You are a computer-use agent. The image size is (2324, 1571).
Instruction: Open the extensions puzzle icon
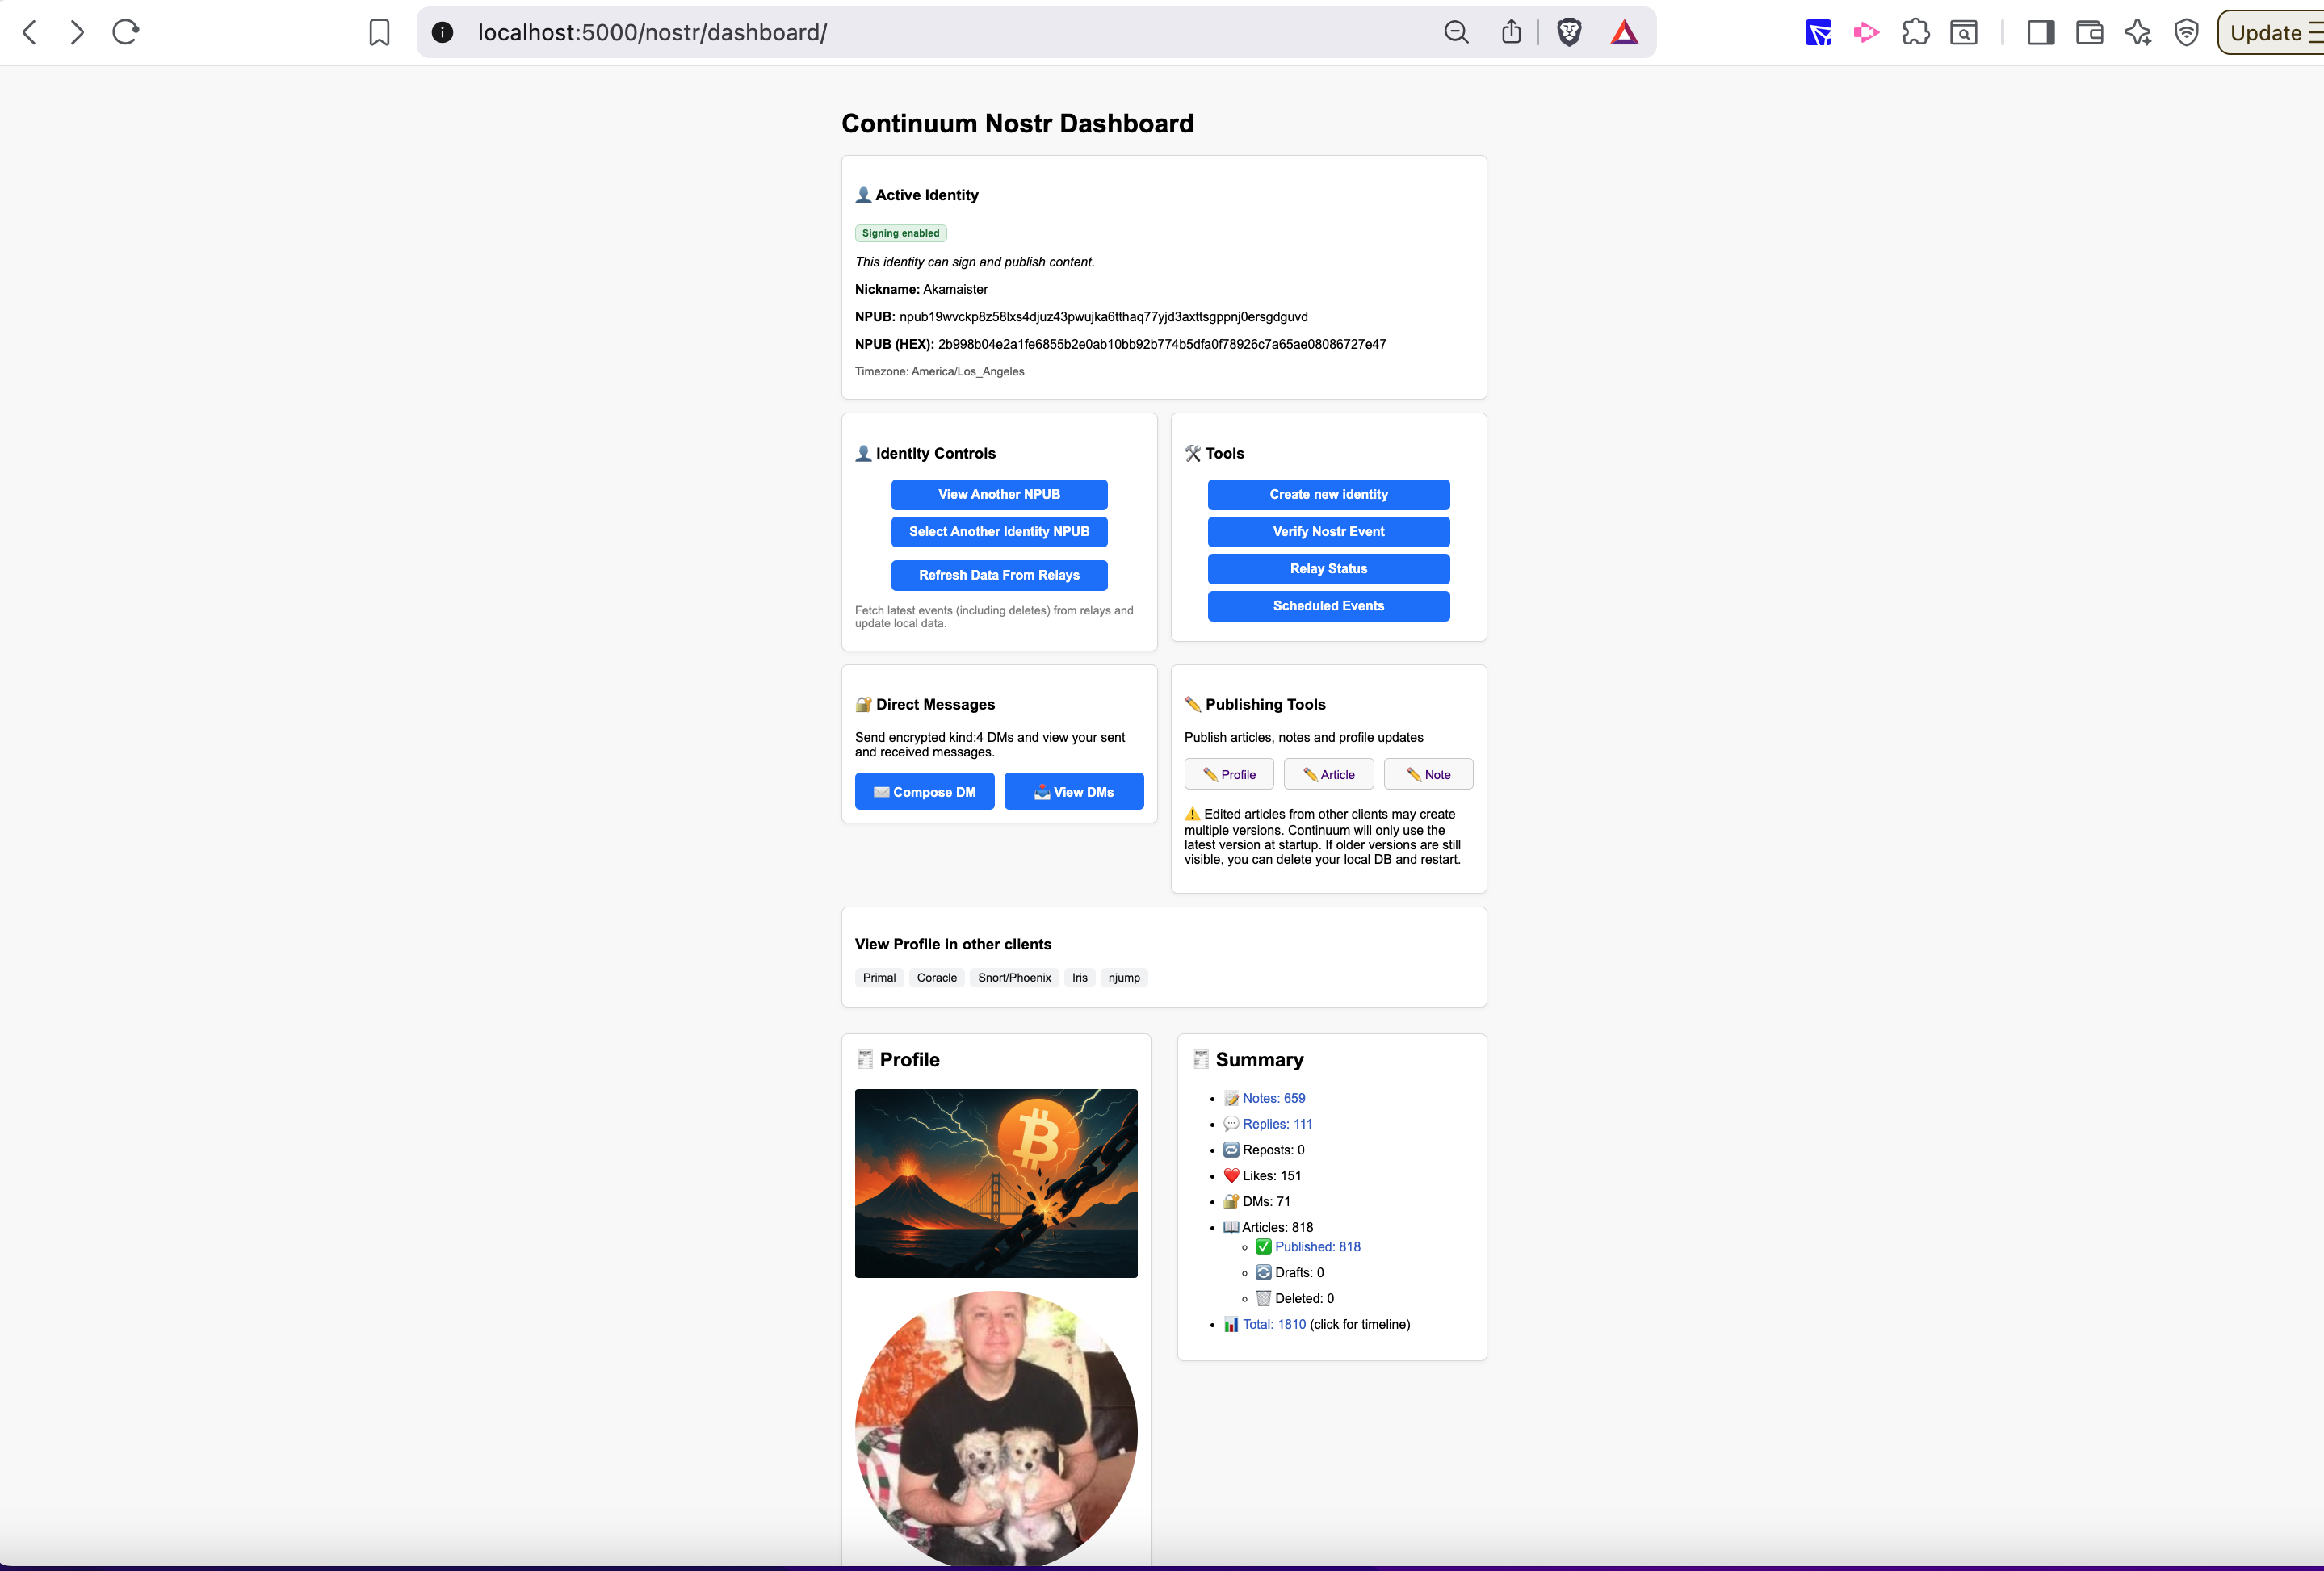[x=1915, y=32]
